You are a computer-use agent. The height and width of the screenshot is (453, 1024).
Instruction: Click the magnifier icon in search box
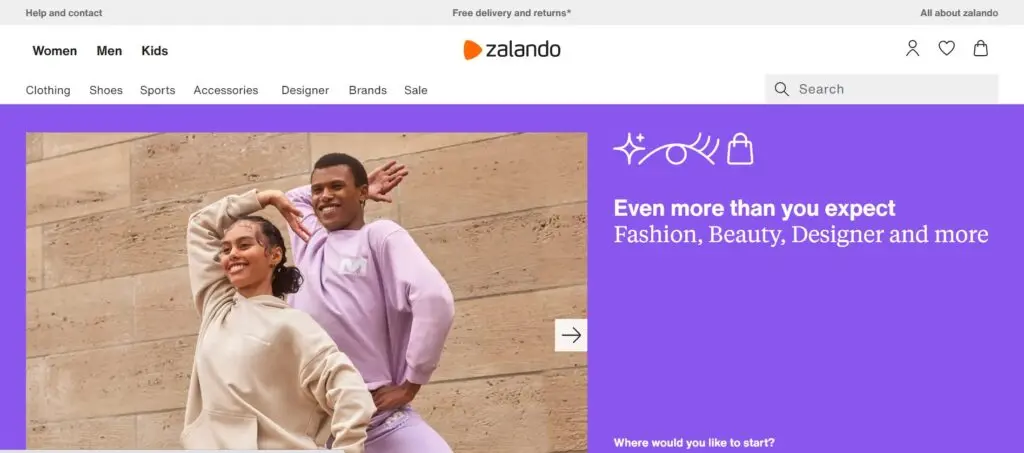(781, 89)
